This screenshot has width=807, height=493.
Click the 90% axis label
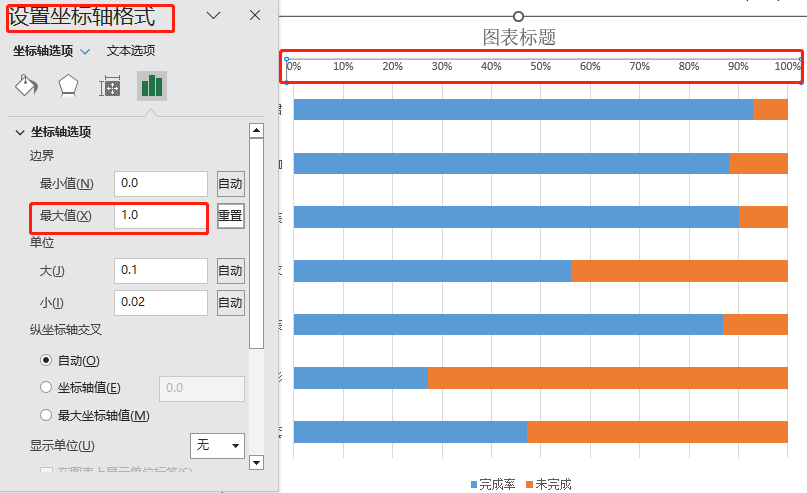coord(738,66)
